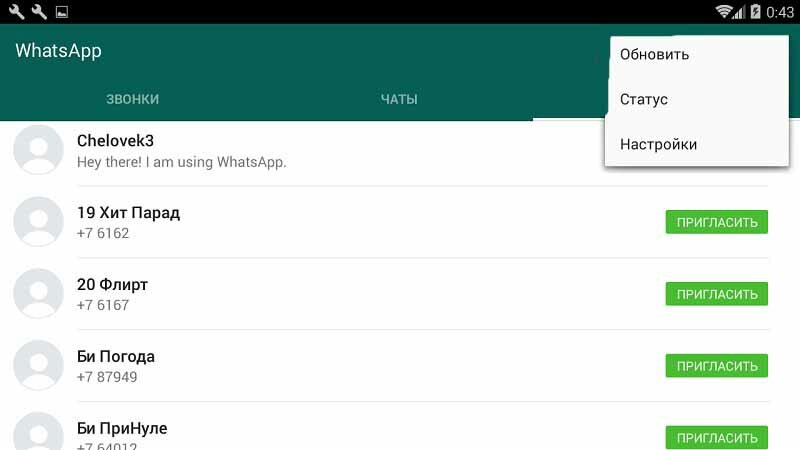Invite 20 Флирт using ПРИГЛАСИТЬ button

716,294
